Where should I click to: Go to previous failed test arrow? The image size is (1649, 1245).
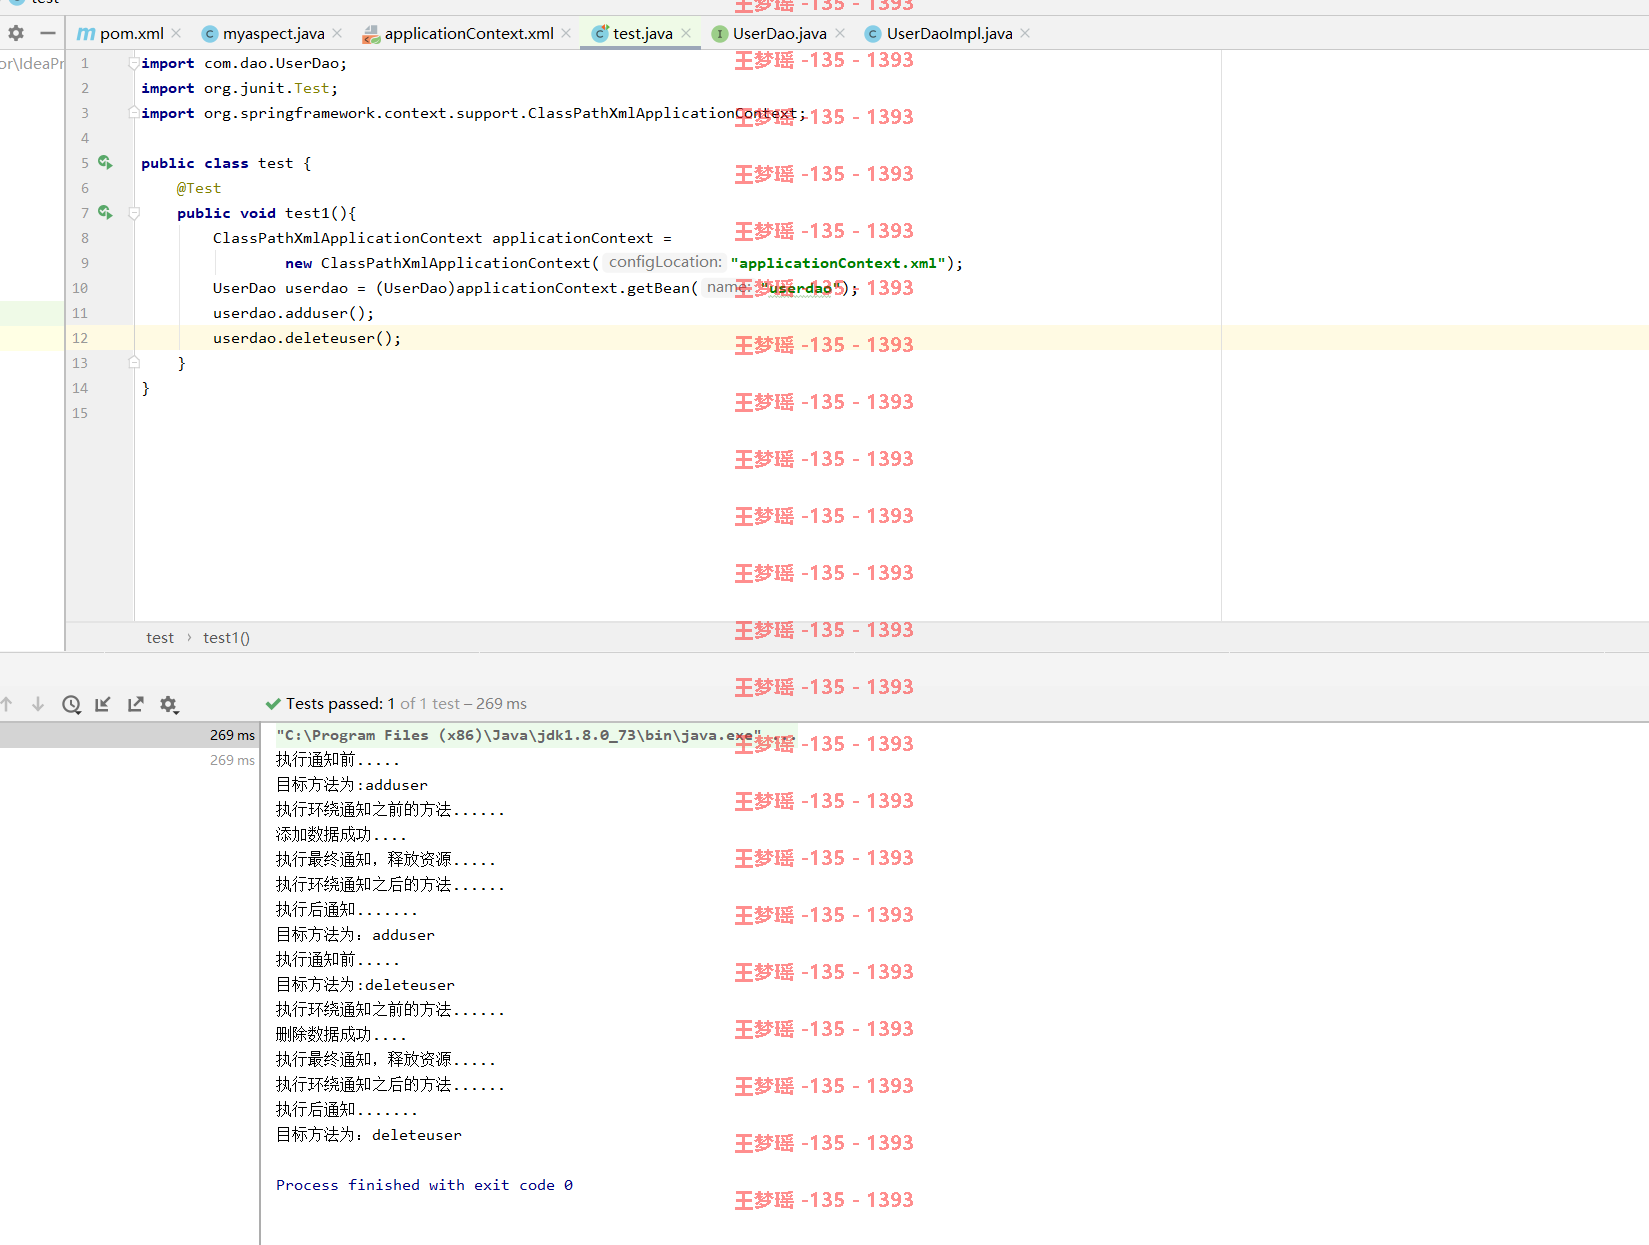7,704
